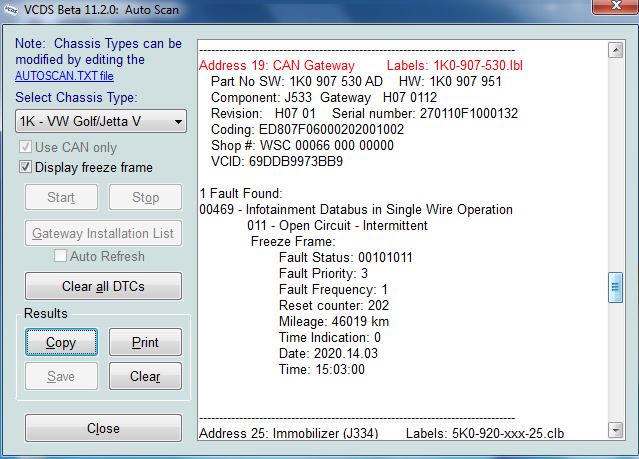Click the Save results button
The width and height of the screenshot is (639, 459).
[61, 376]
